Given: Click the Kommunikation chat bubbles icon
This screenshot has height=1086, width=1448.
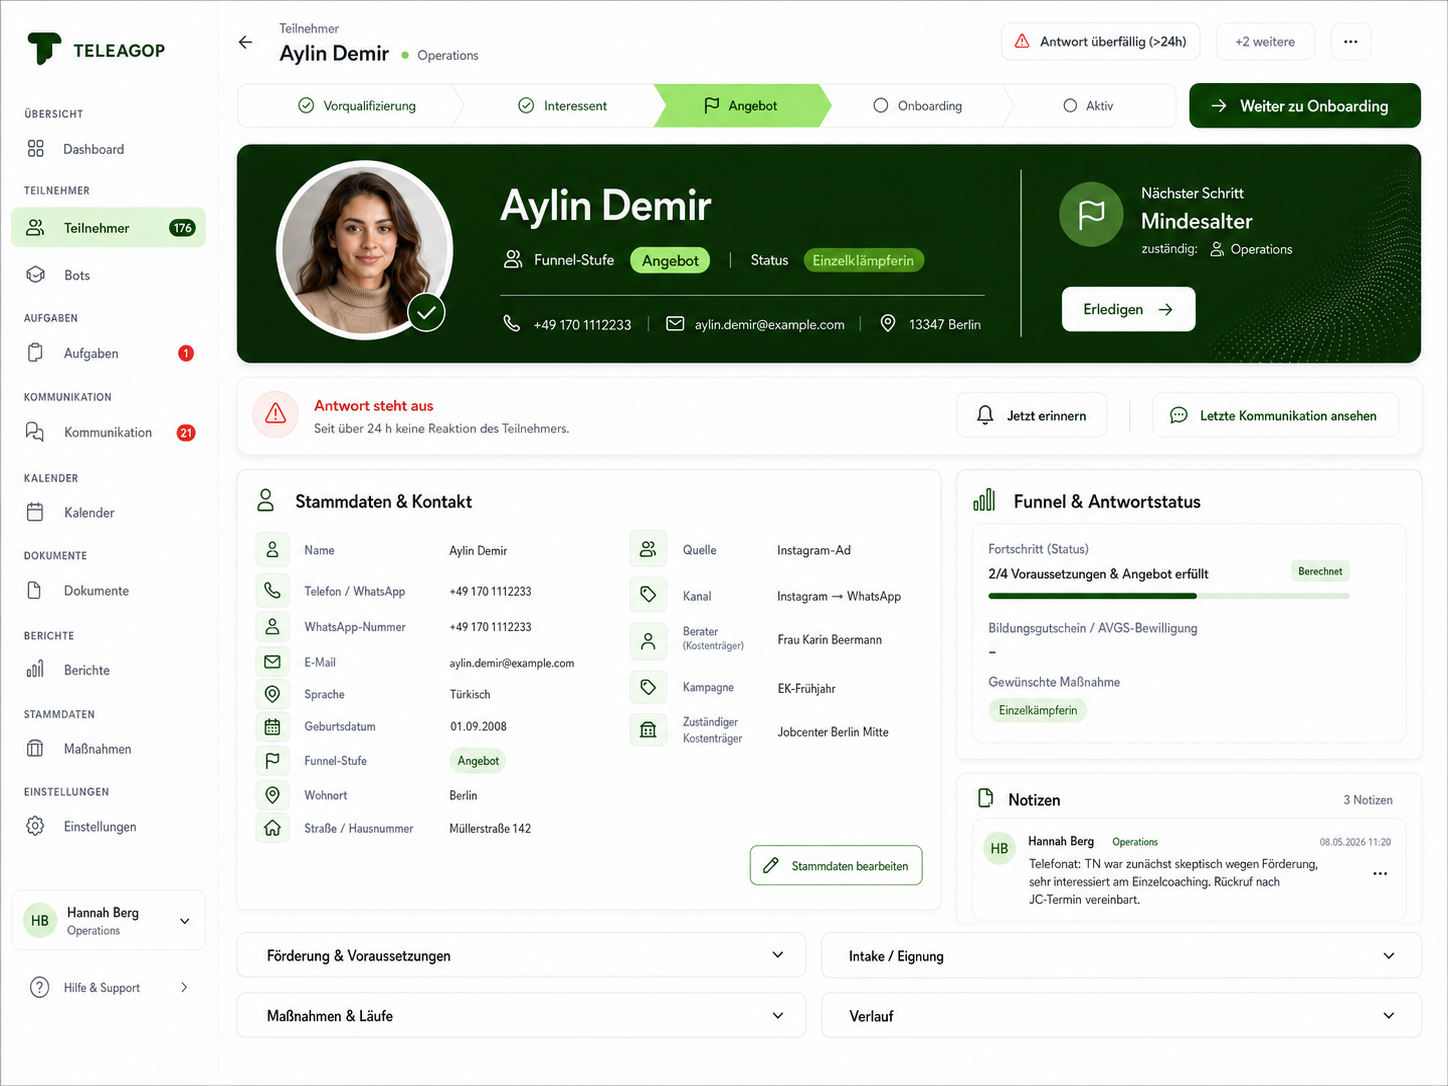Looking at the screenshot, I should coord(35,432).
